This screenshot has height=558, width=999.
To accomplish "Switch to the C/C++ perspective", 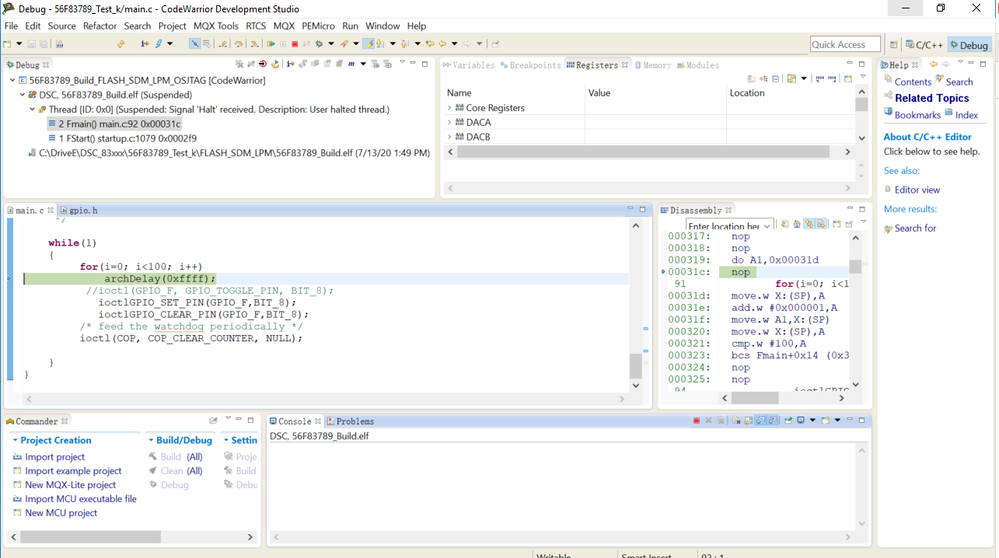I will pos(924,45).
